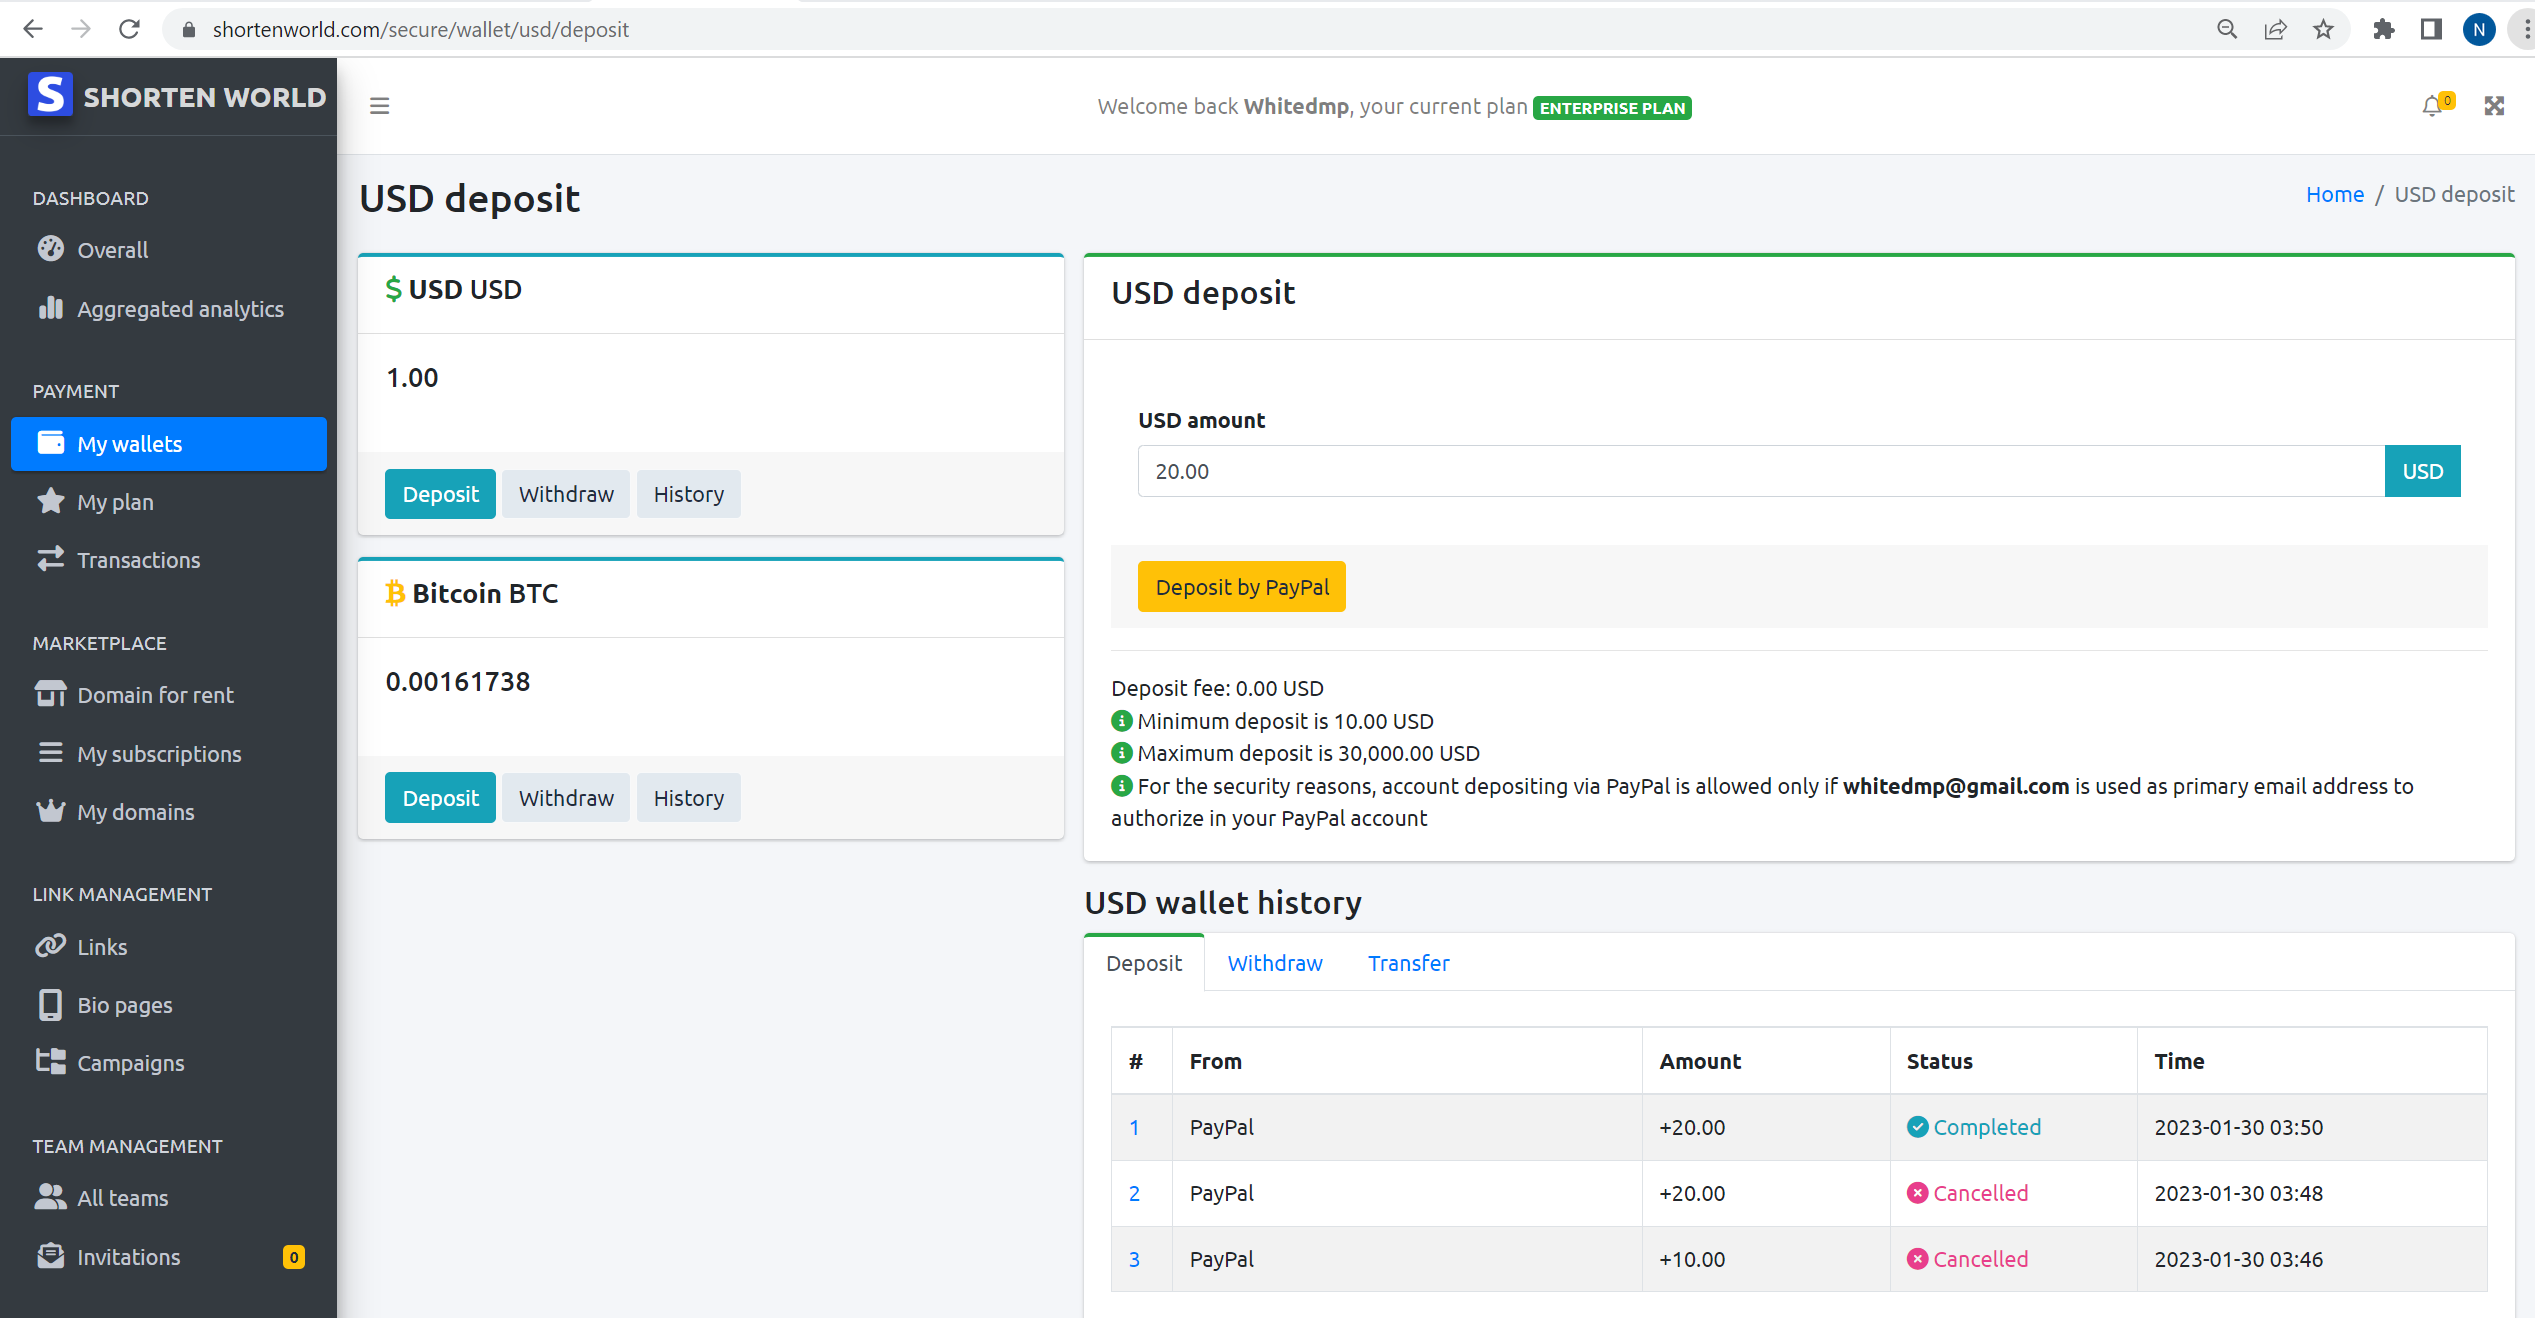Click the browser zoom magnifier icon
This screenshot has width=2535, height=1318.
(2227, 29)
